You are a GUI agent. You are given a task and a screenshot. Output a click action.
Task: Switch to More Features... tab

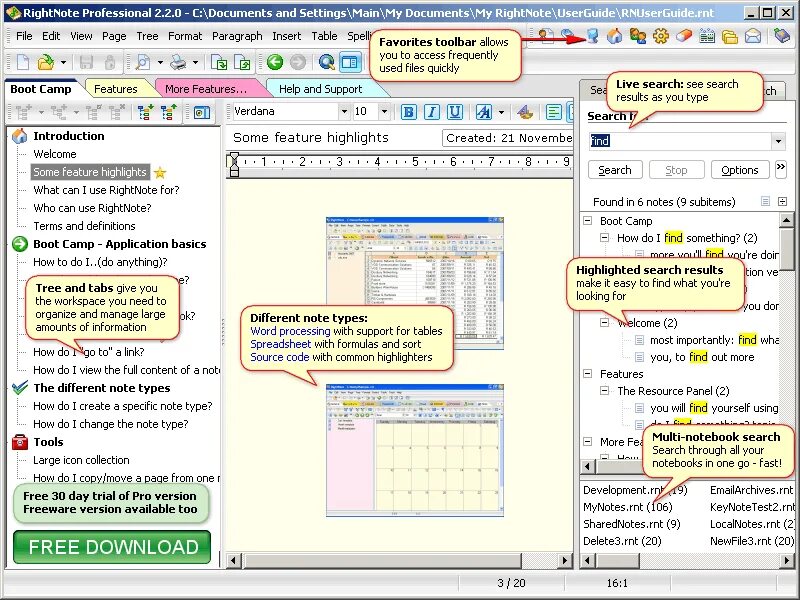pos(206,89)
